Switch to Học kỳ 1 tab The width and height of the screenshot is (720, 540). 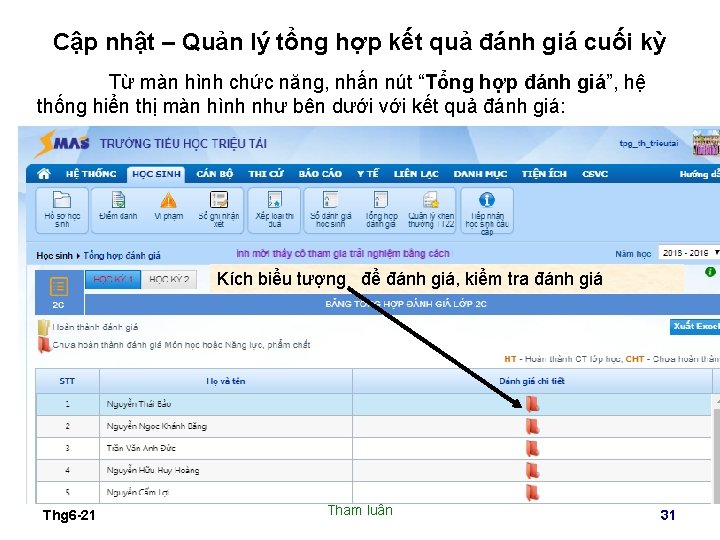[x=113, y=279]
